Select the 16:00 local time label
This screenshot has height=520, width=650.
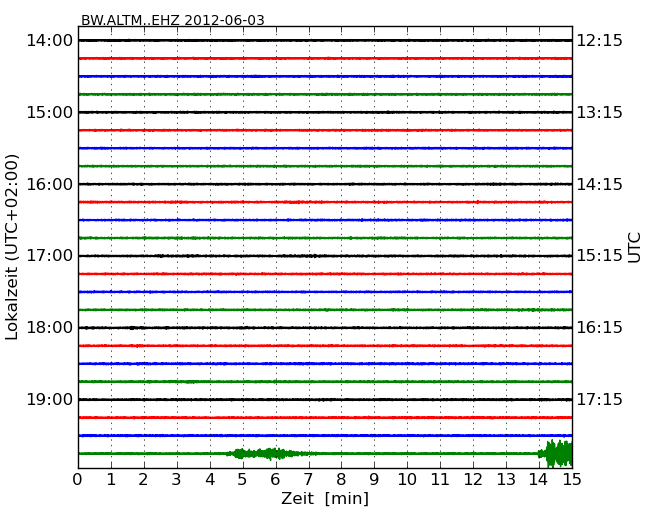point(49,184)
